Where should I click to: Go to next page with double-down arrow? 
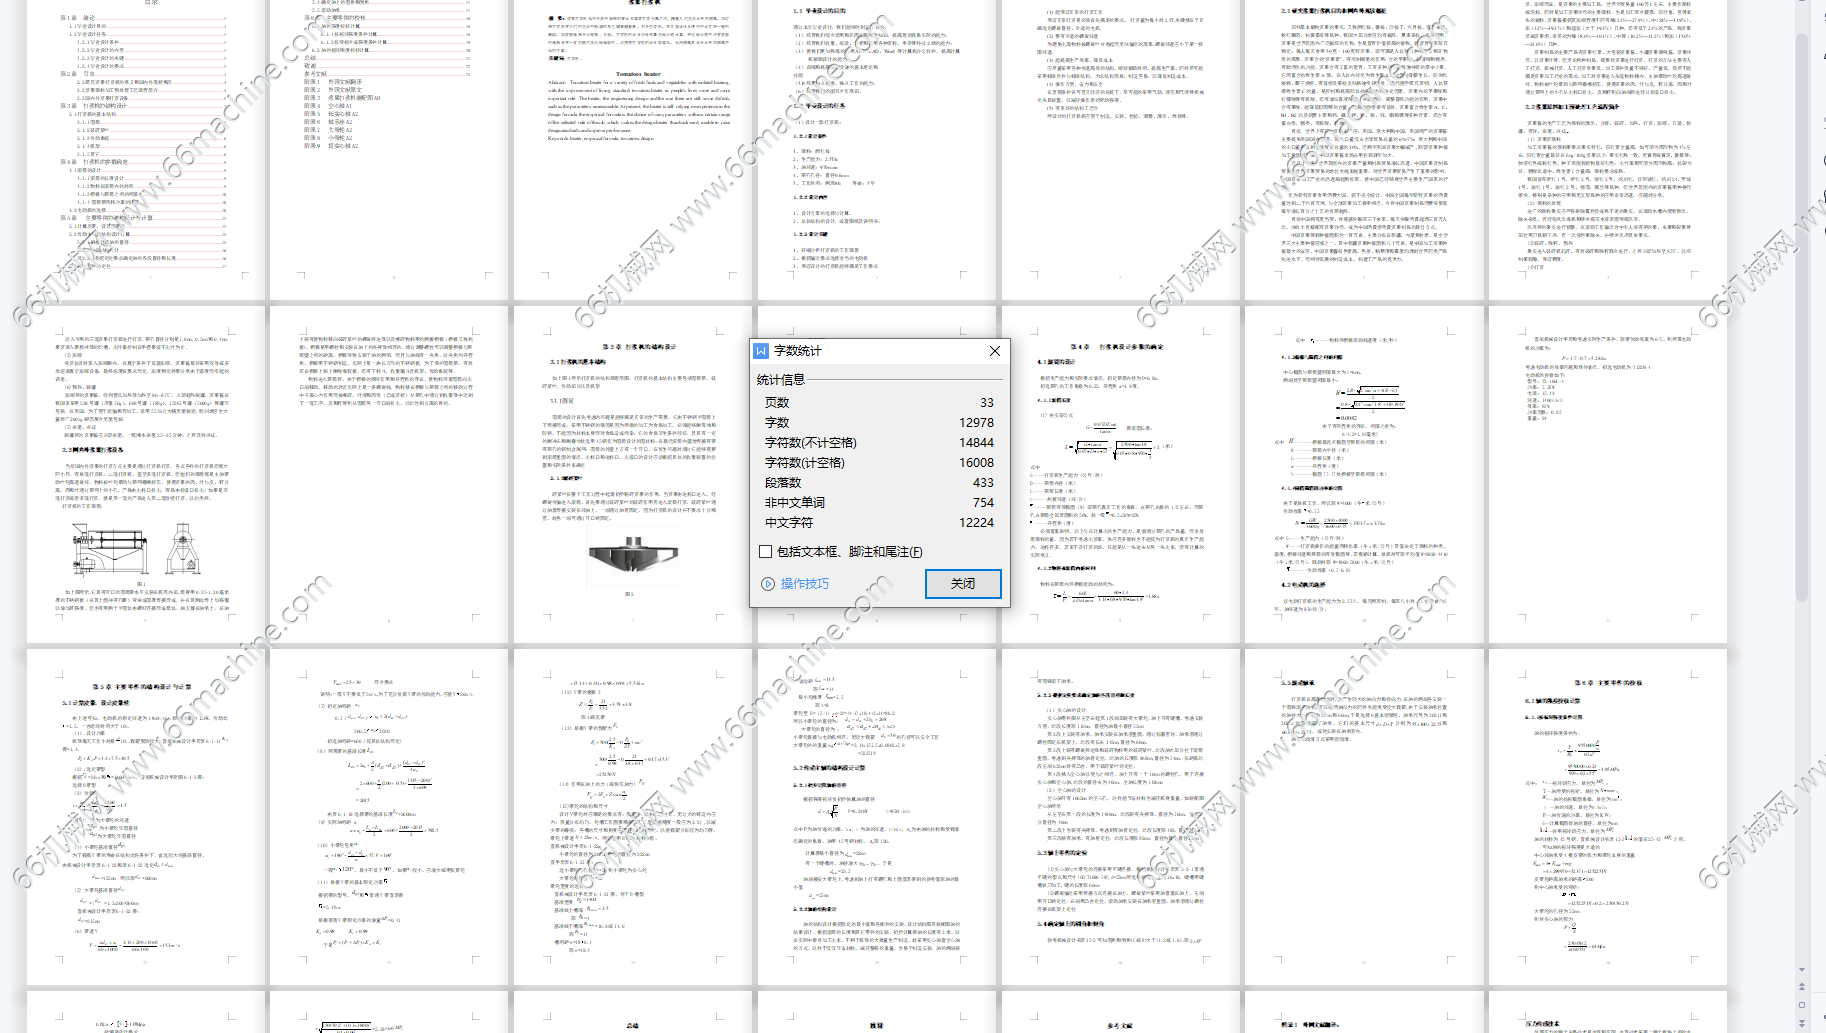(x=1802, y=1022)
